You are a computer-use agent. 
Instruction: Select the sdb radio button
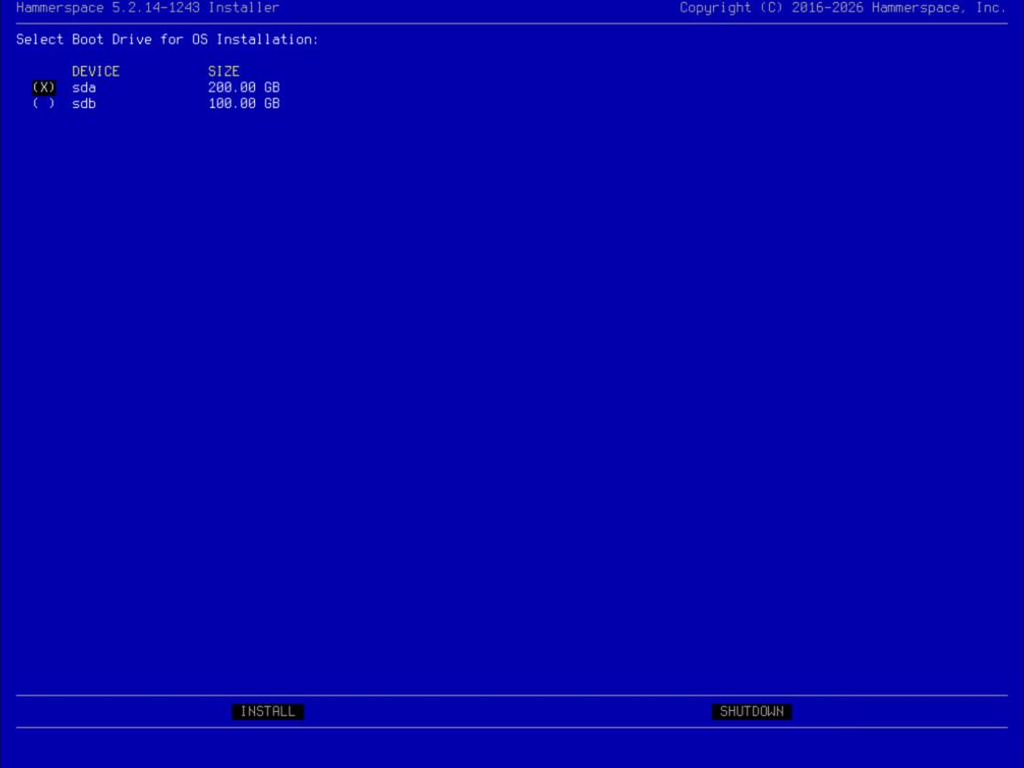point(44,104)
